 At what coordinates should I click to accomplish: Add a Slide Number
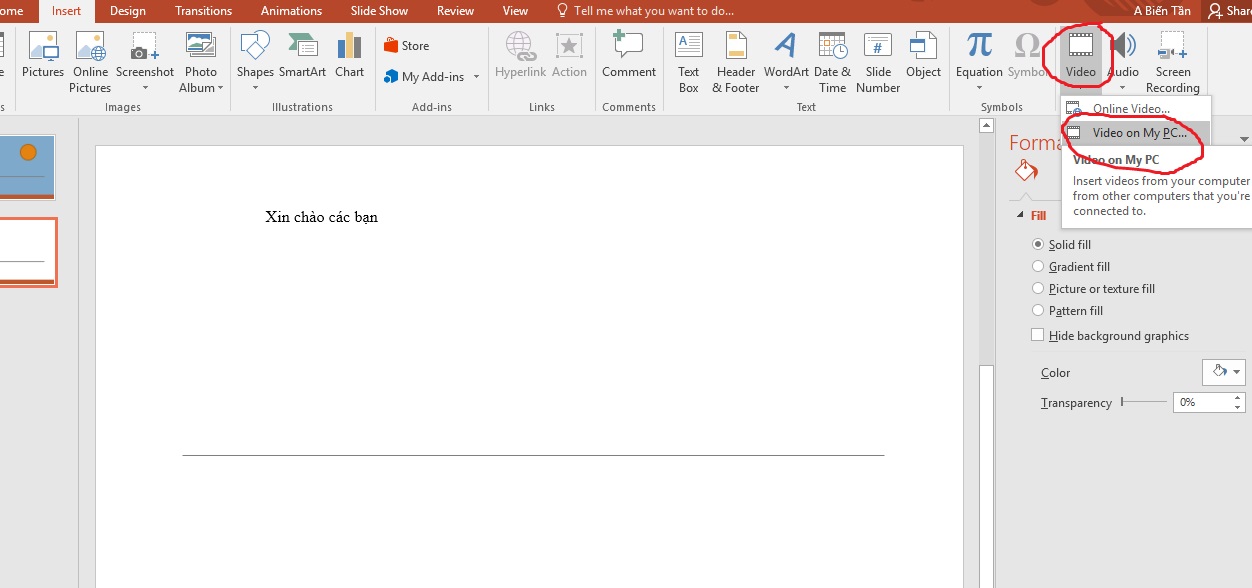tap(878, 60)
